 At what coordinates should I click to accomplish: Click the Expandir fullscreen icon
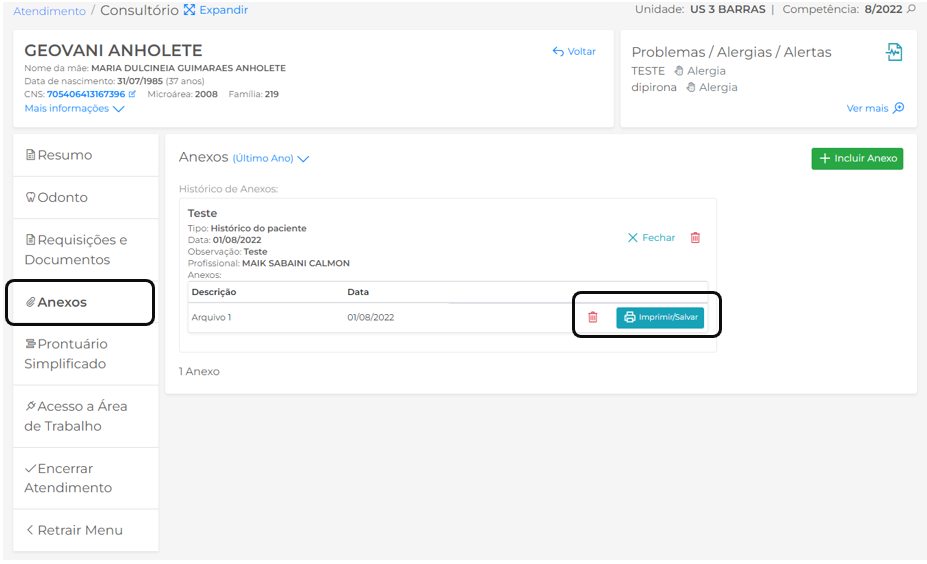pyautogui.click(x=190, y=10)
